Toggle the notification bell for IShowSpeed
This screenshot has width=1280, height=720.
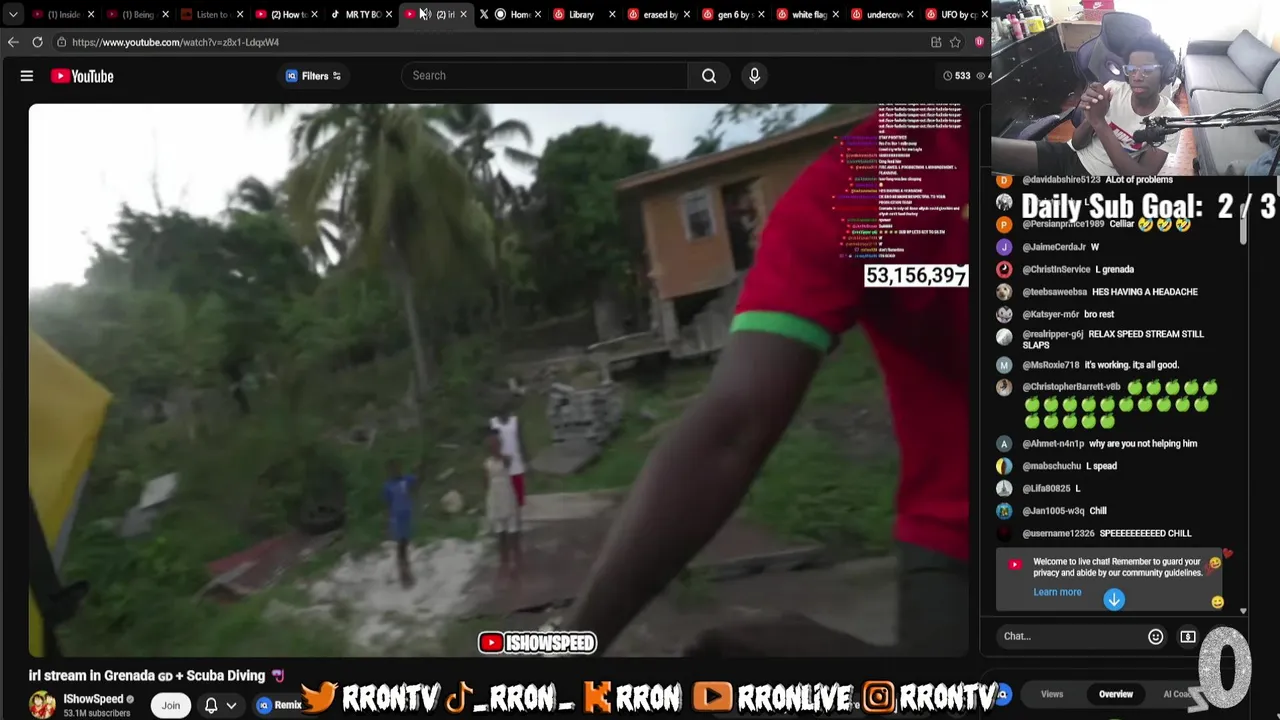coord(211,705)
